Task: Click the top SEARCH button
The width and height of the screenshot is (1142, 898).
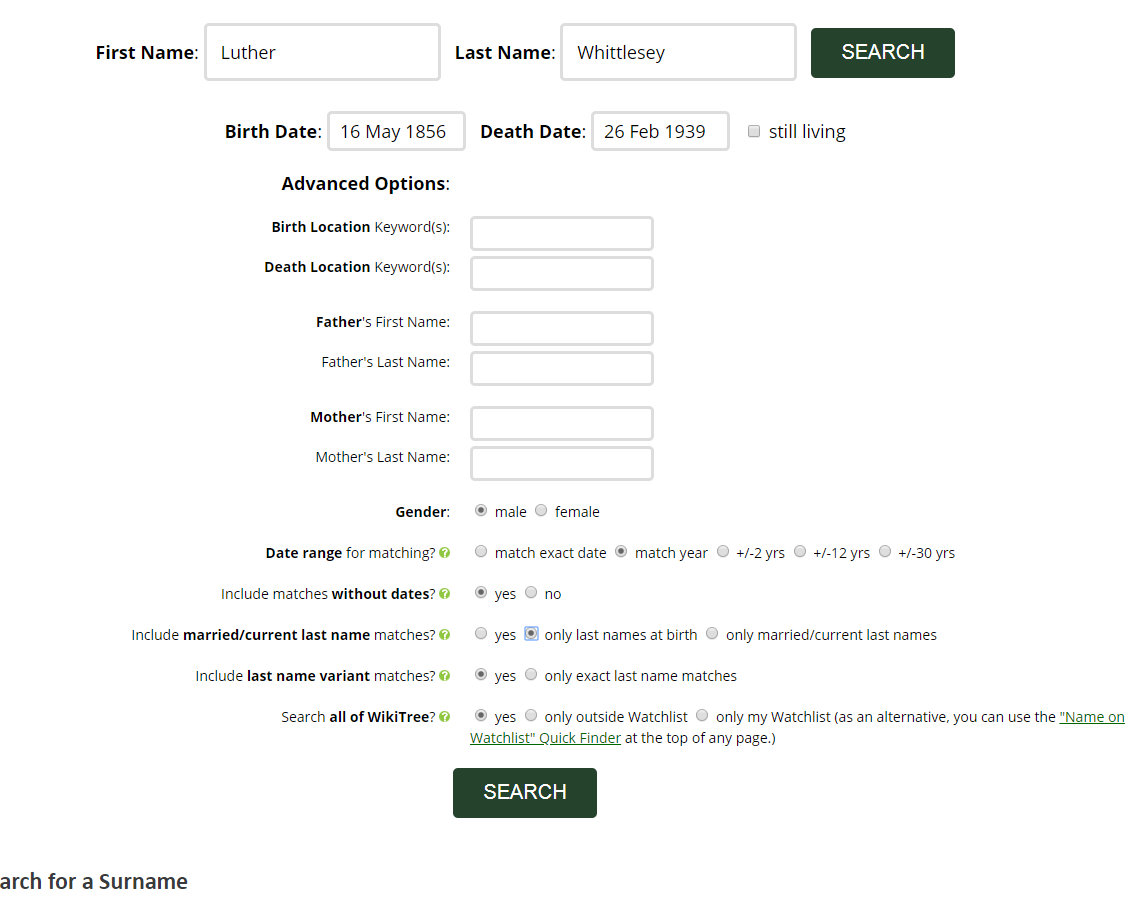Action: [883, 52]
